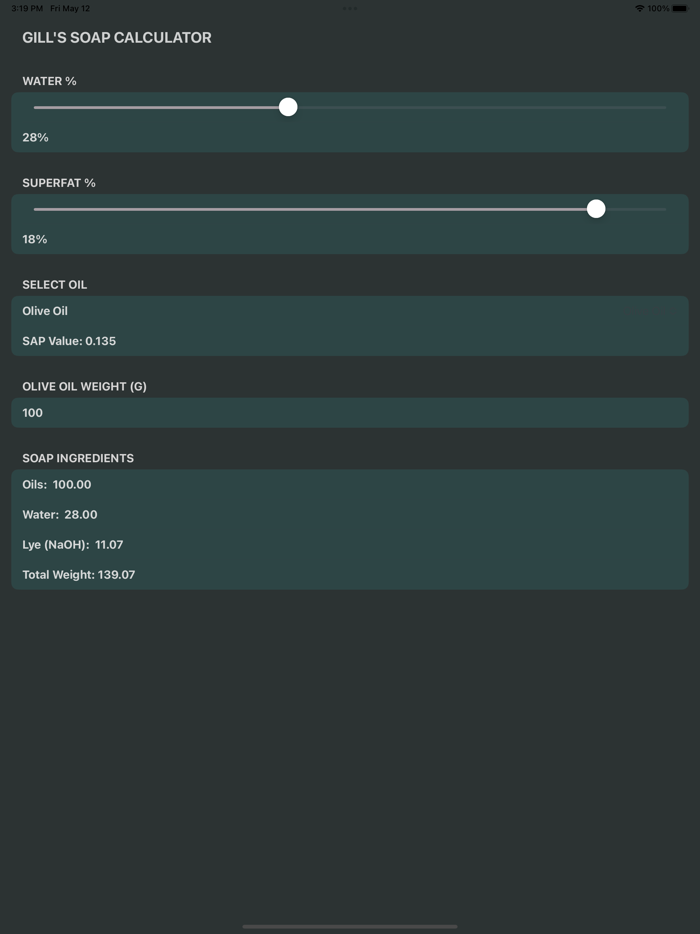Screen dimensions: 700x934
Task: Open the Select Oil picker showing Olive Oil
Action: coord(350,311)
